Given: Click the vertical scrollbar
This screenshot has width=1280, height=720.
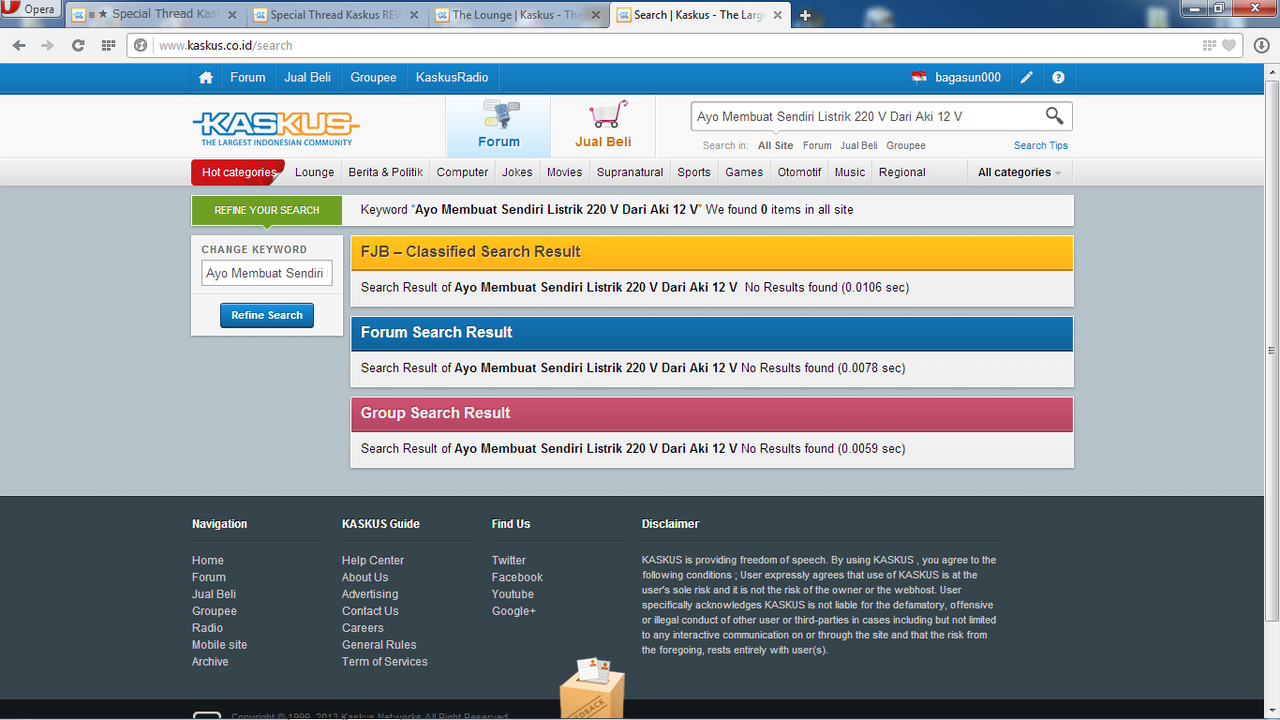Looking at the screenshot, I should click(x=1271, y=350).
